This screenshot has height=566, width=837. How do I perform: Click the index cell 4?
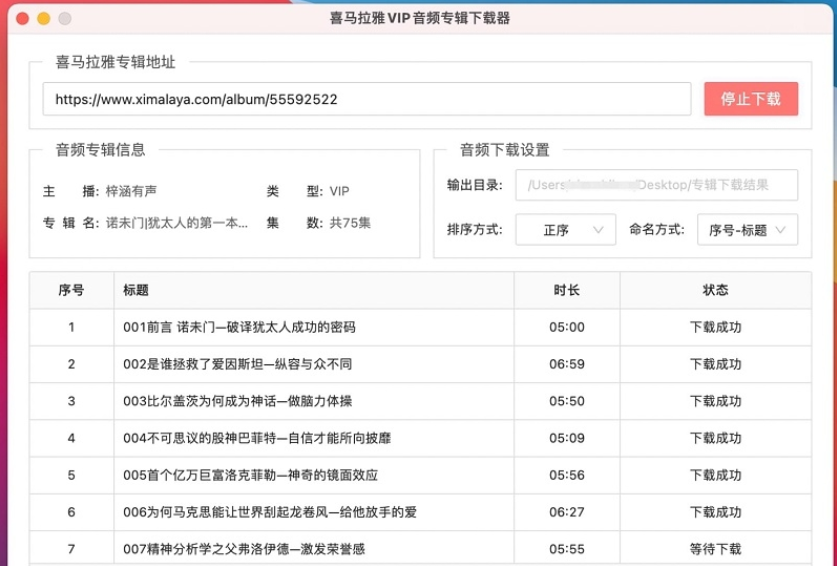(72, 438)
